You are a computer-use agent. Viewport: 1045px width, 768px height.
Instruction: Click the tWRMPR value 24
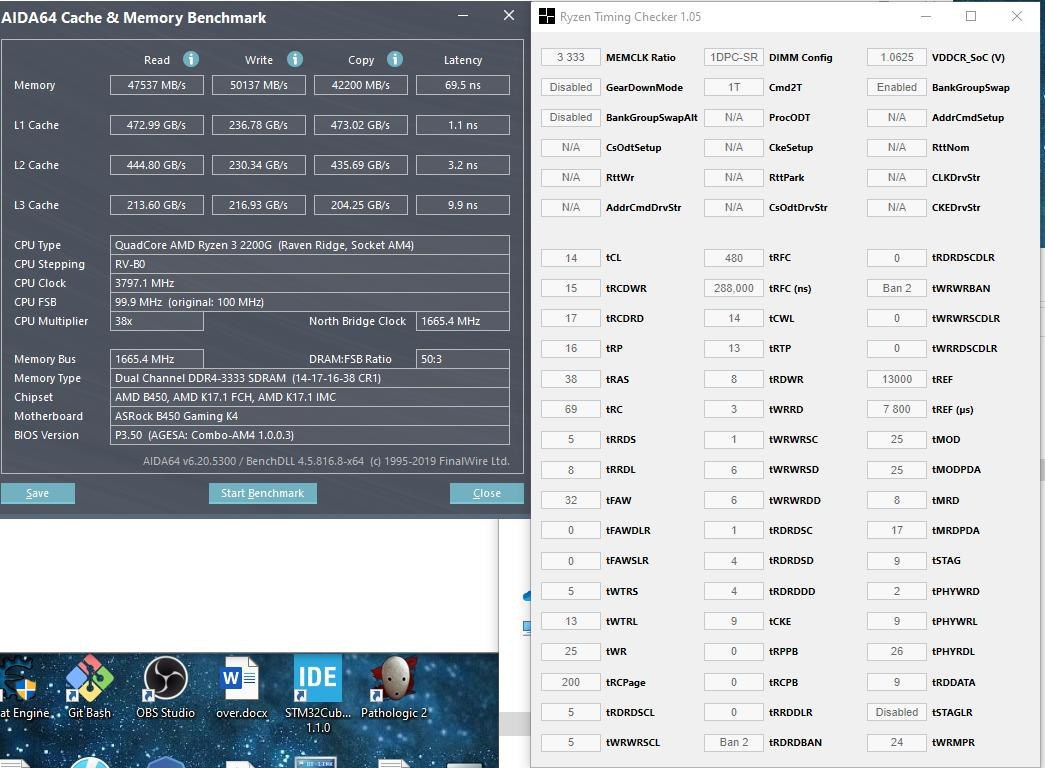tap(896, 742)
